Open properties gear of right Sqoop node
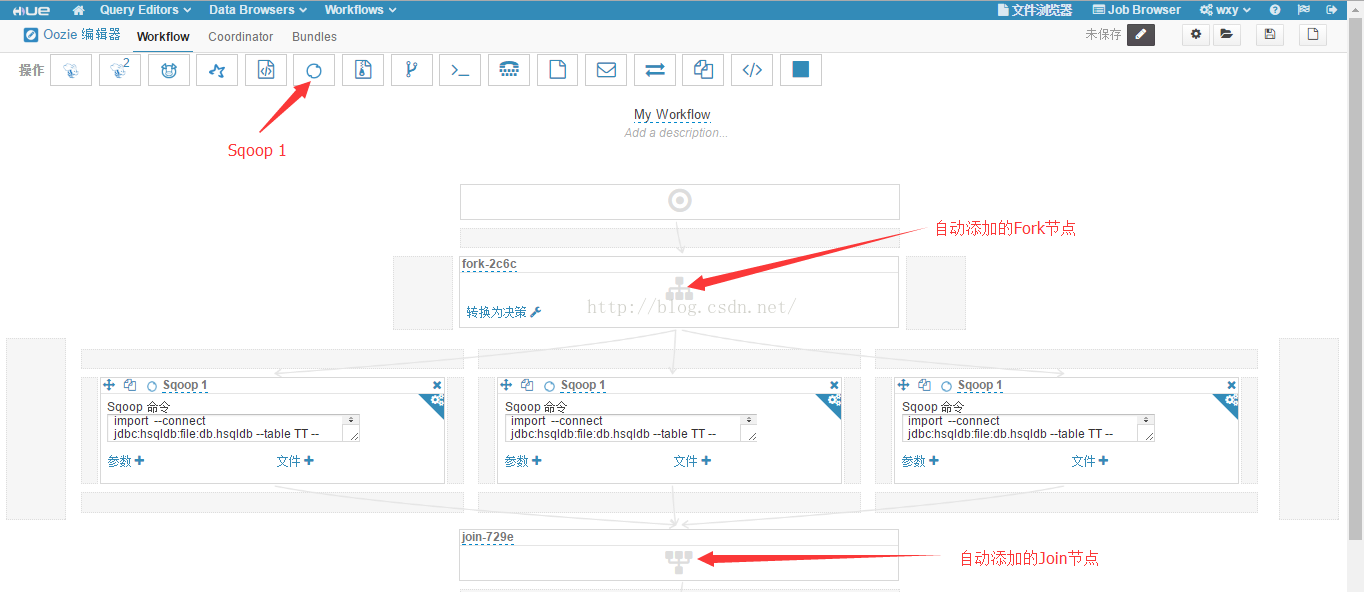The width and height of the screenshot is (1364, 592). click(1230, 402)
